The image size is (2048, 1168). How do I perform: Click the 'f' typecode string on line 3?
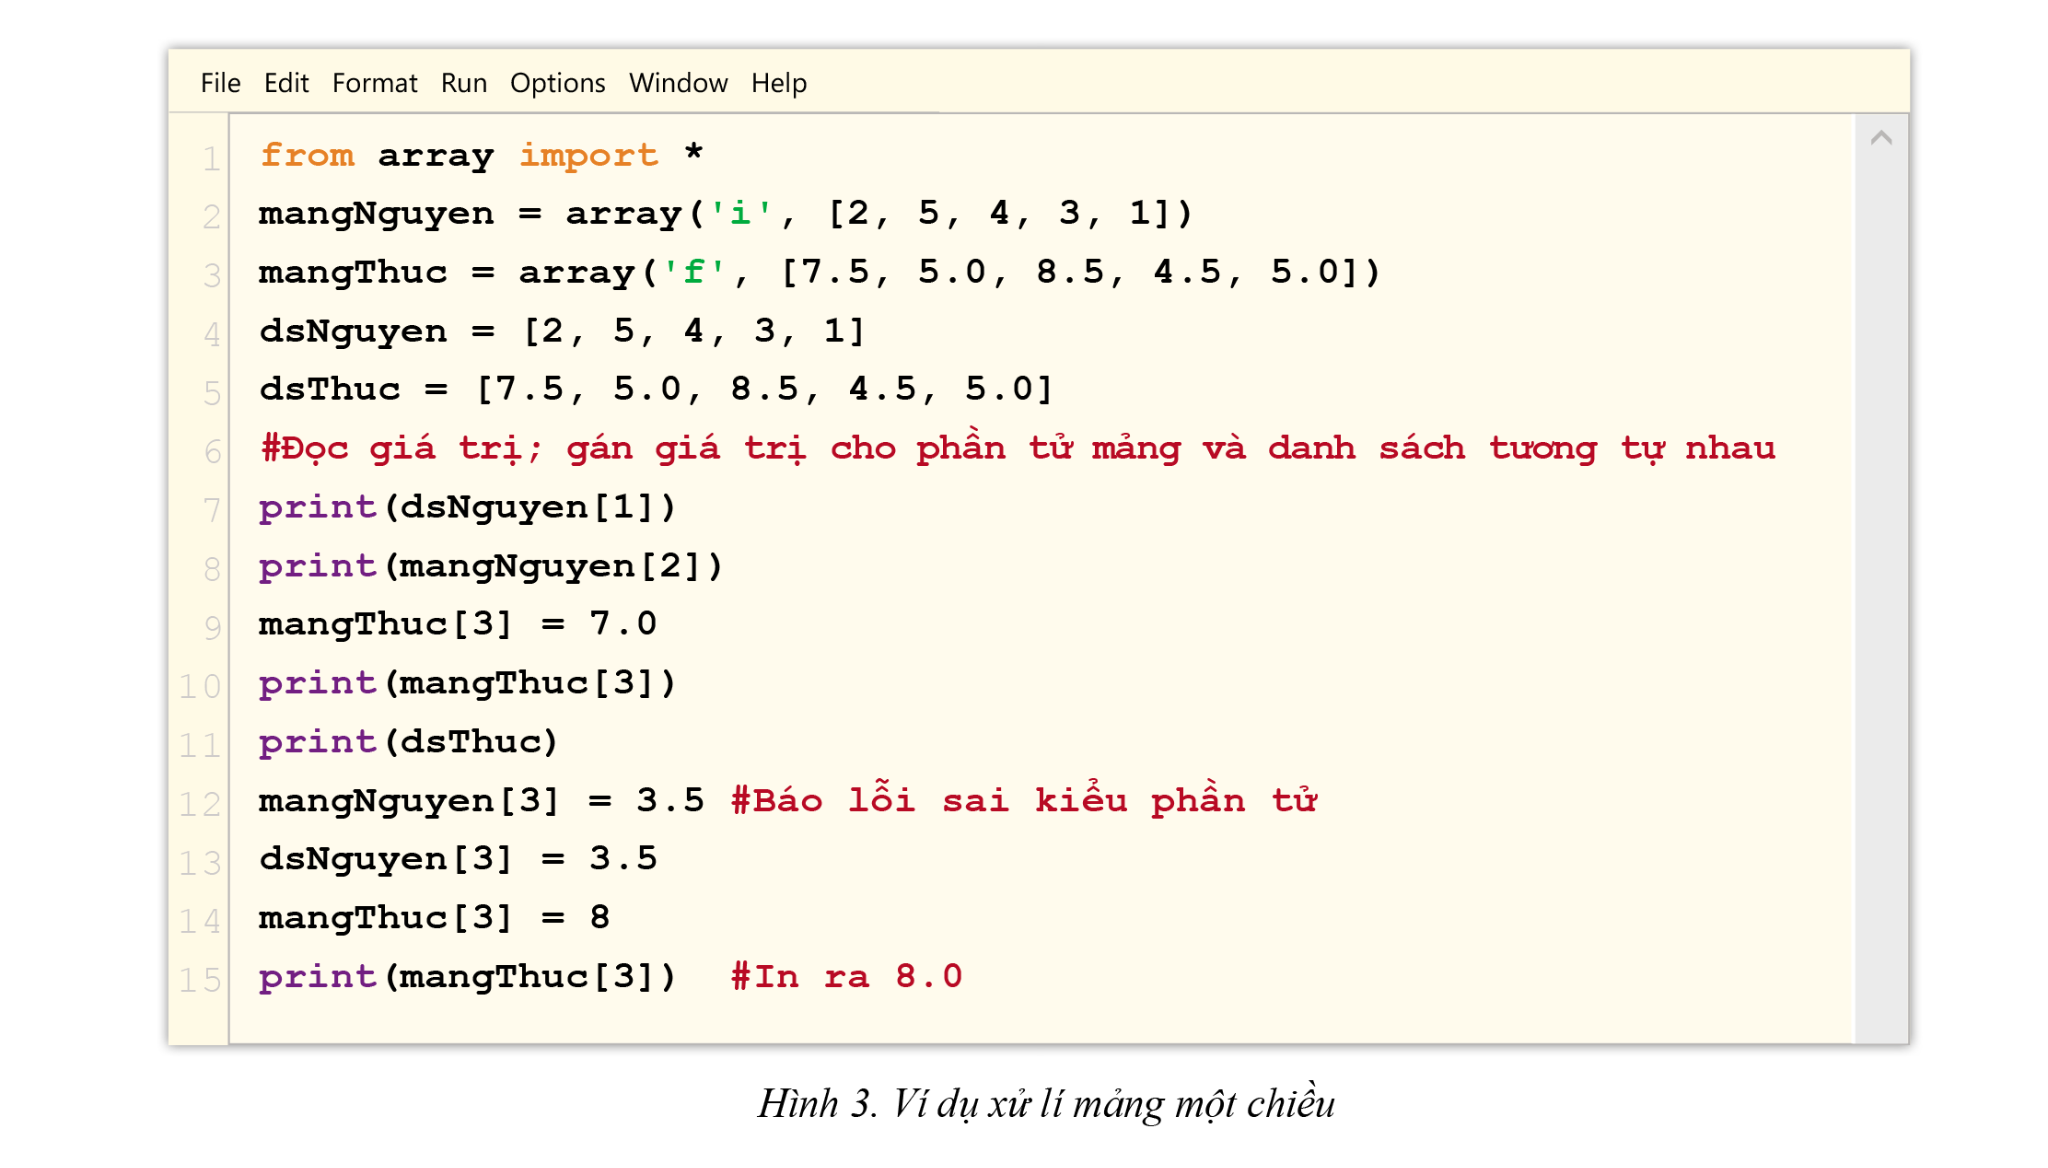pos(693,271)
